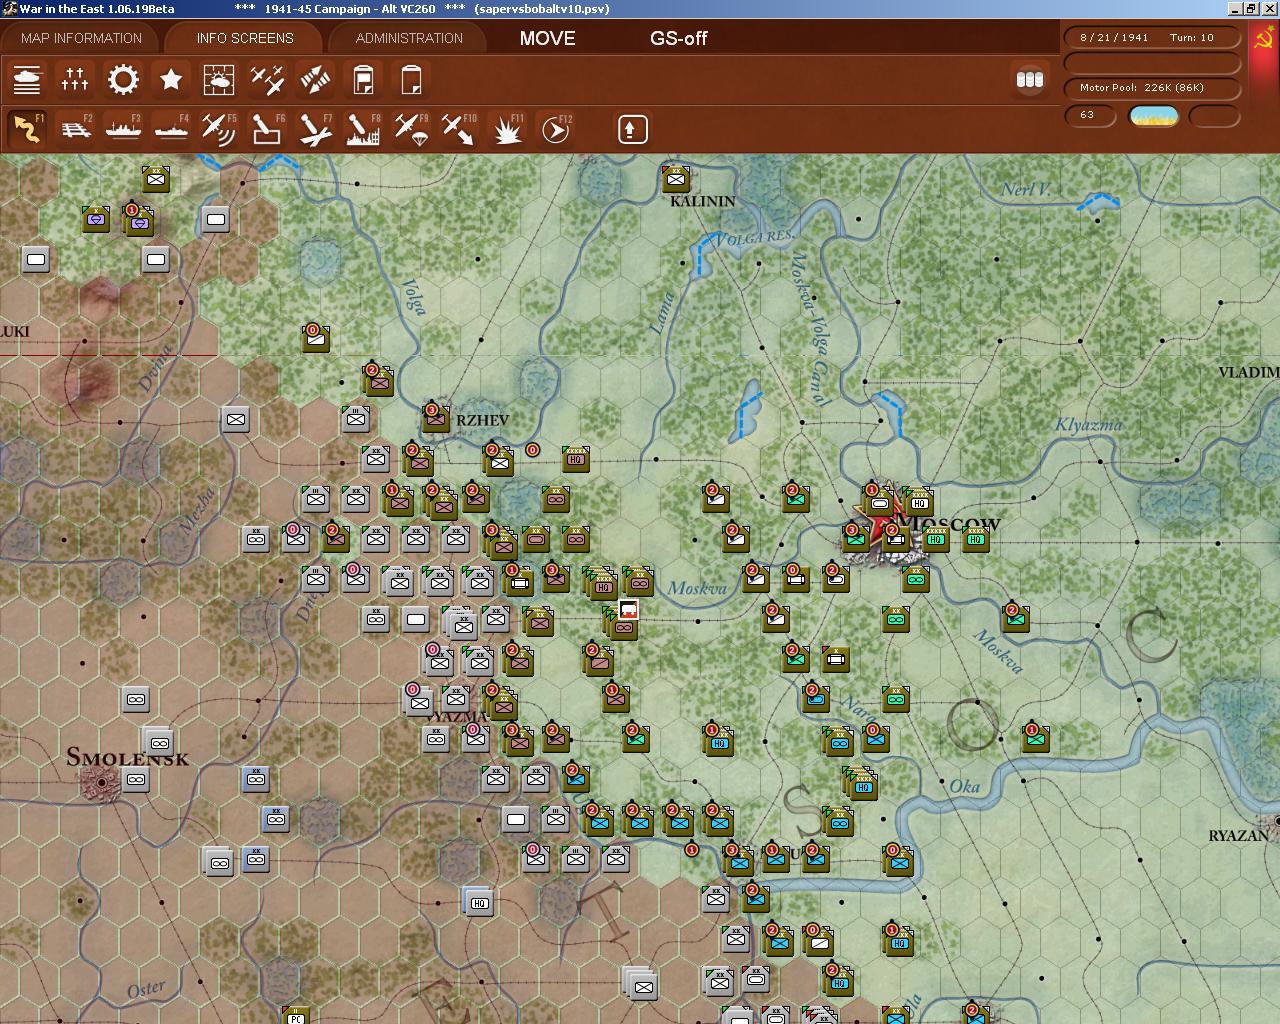This screenshot has height=1024, width=1280.
Task: Open the weather map icon
Action: point(219,79)
